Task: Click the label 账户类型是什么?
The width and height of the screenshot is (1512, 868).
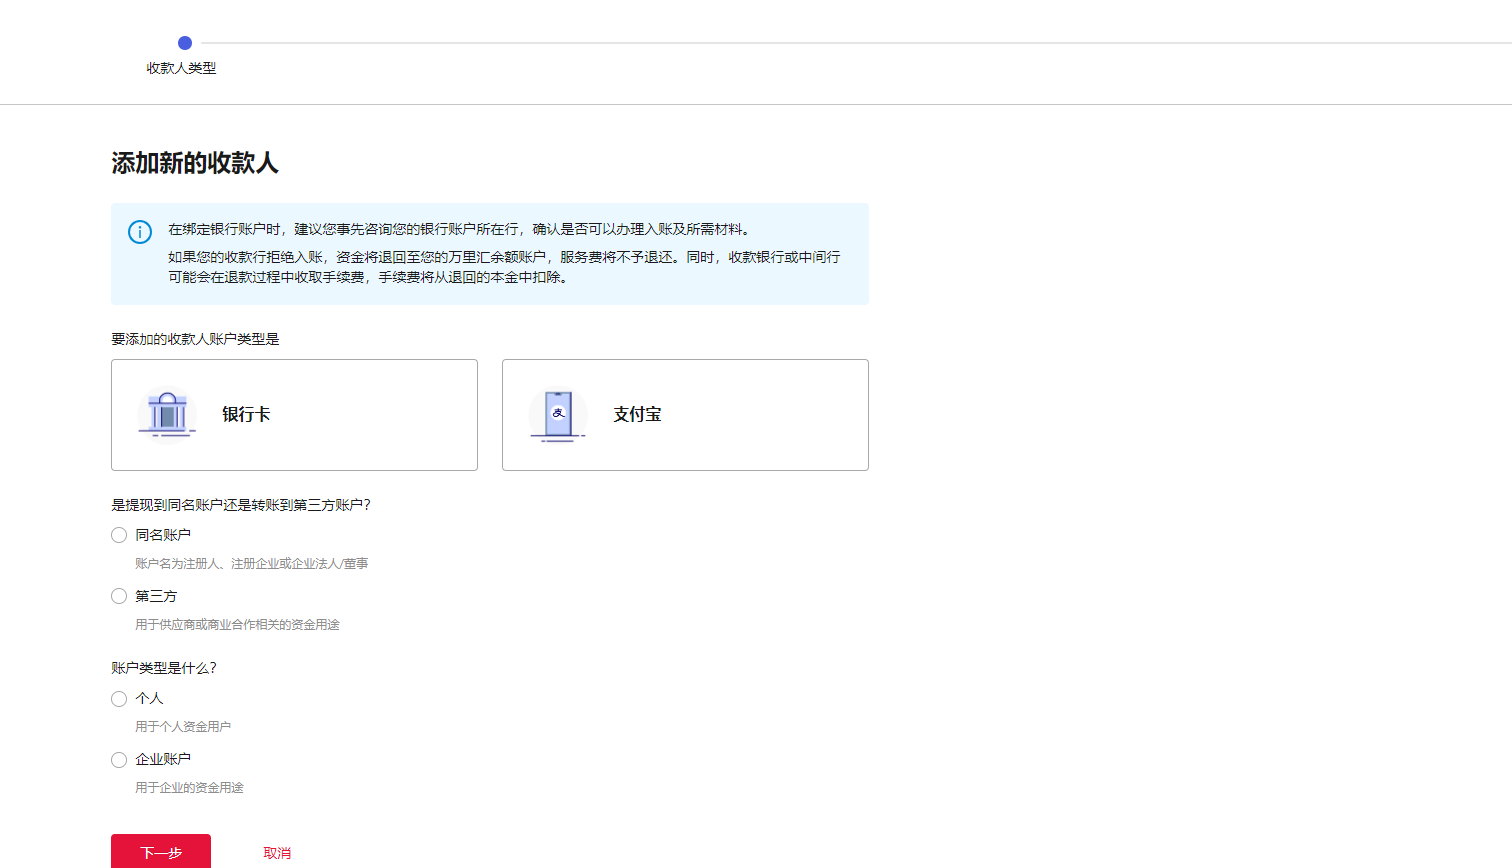Action: point(160,667)
